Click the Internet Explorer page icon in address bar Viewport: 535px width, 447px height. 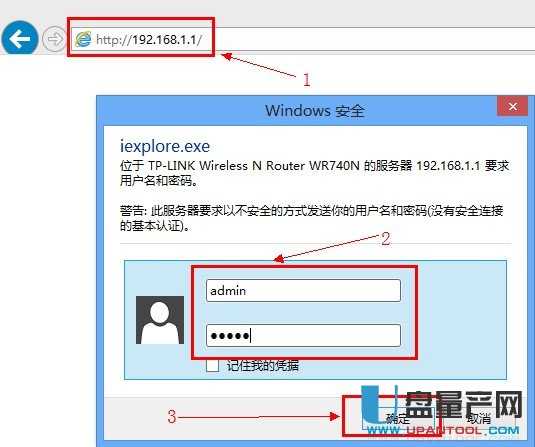pos(83,39)
